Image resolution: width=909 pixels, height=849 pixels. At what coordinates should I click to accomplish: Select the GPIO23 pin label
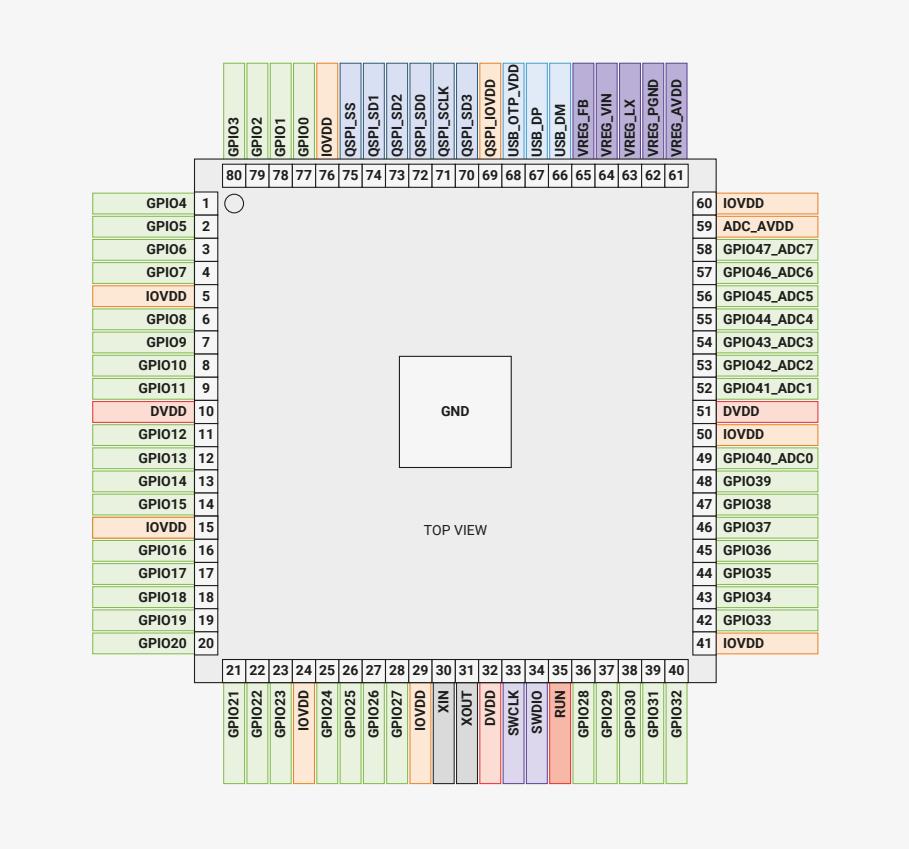click(281, 733)
